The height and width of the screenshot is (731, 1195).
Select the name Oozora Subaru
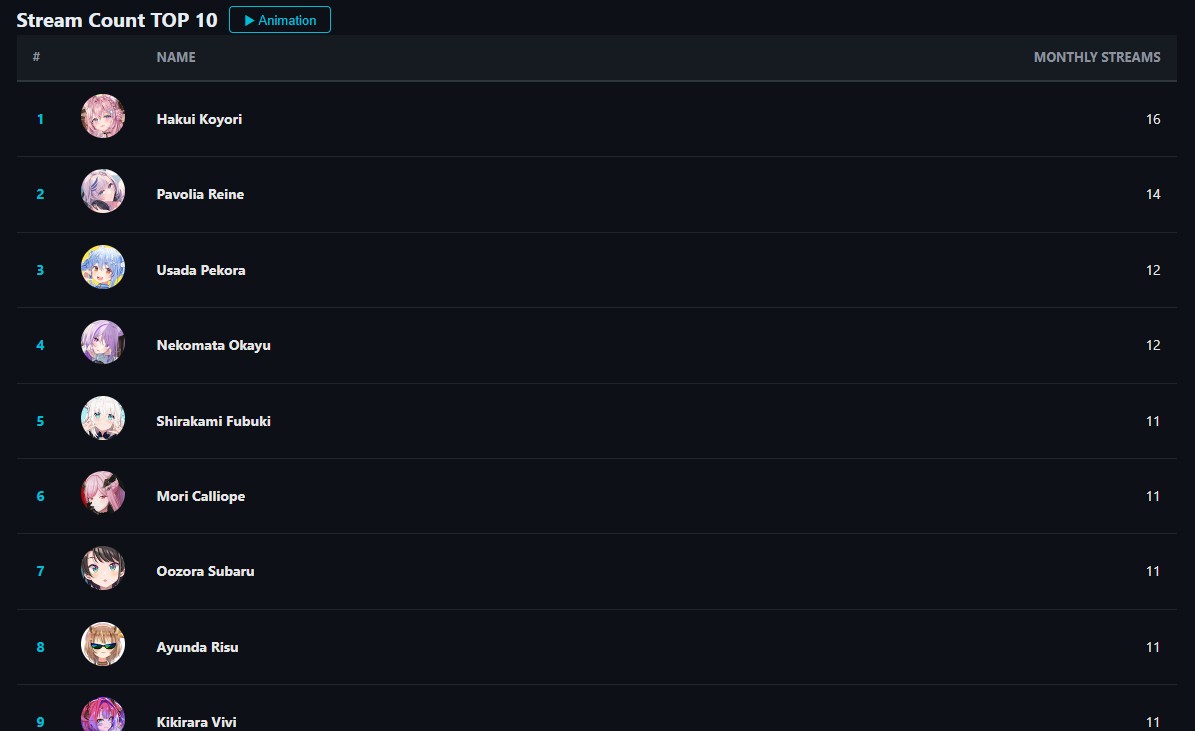[206, 572]
